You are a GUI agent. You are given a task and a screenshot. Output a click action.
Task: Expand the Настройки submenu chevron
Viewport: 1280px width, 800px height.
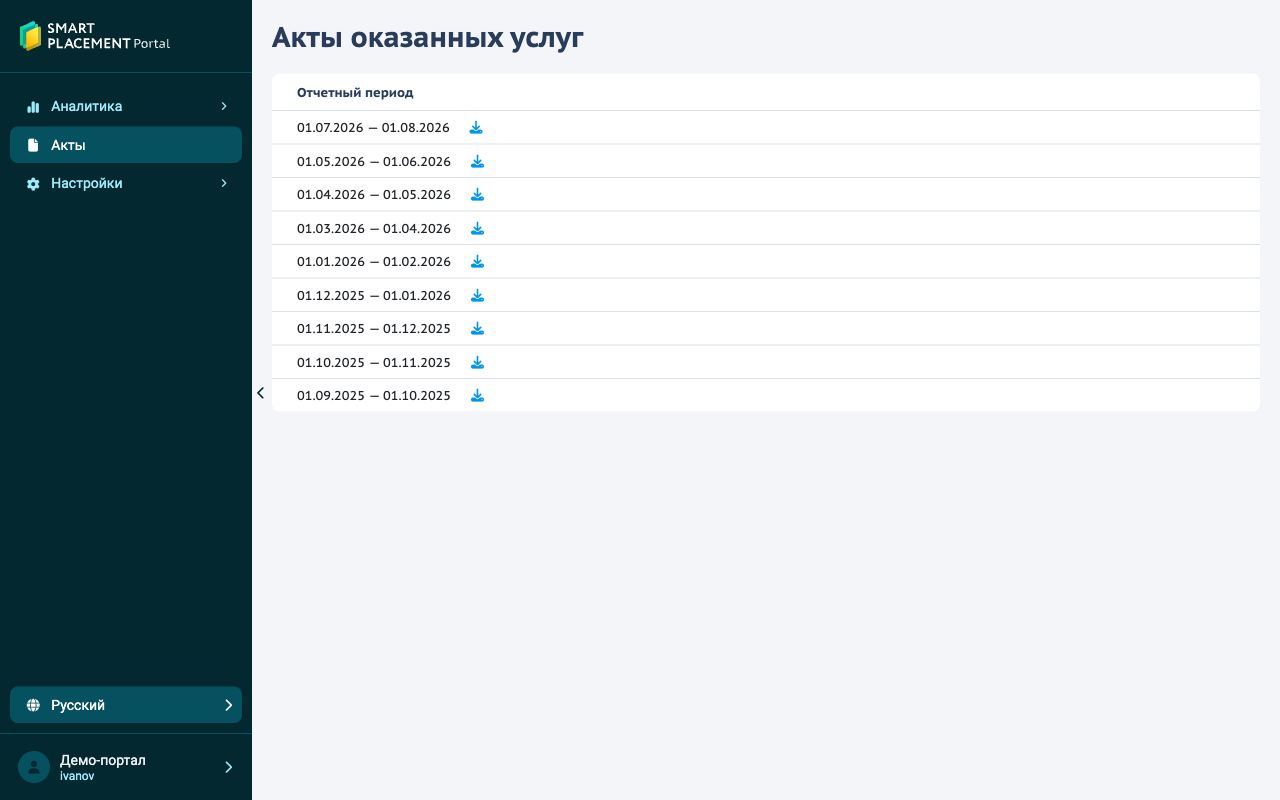pos(224,183)
